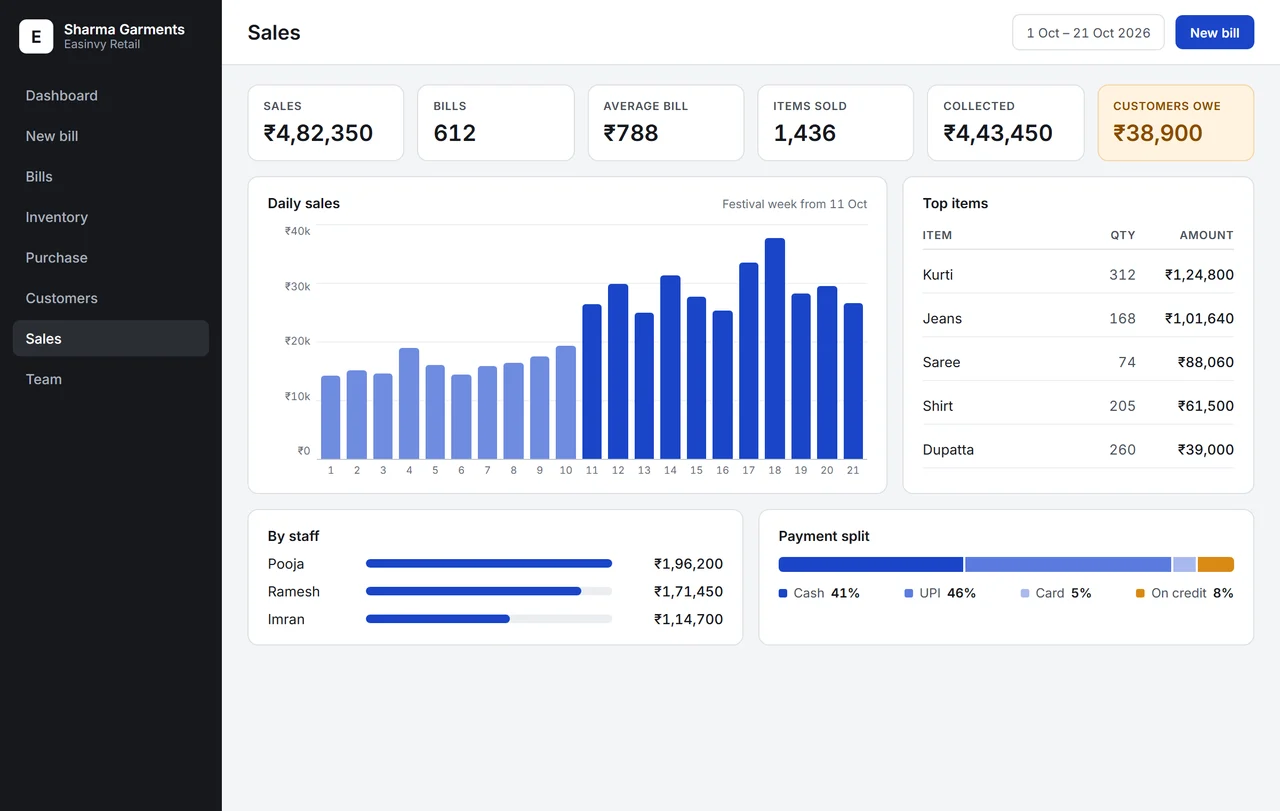The width and height of the screenshot is (1280, 811).
Task: Click Imran's sales progress bar
Action: [489, 619]
